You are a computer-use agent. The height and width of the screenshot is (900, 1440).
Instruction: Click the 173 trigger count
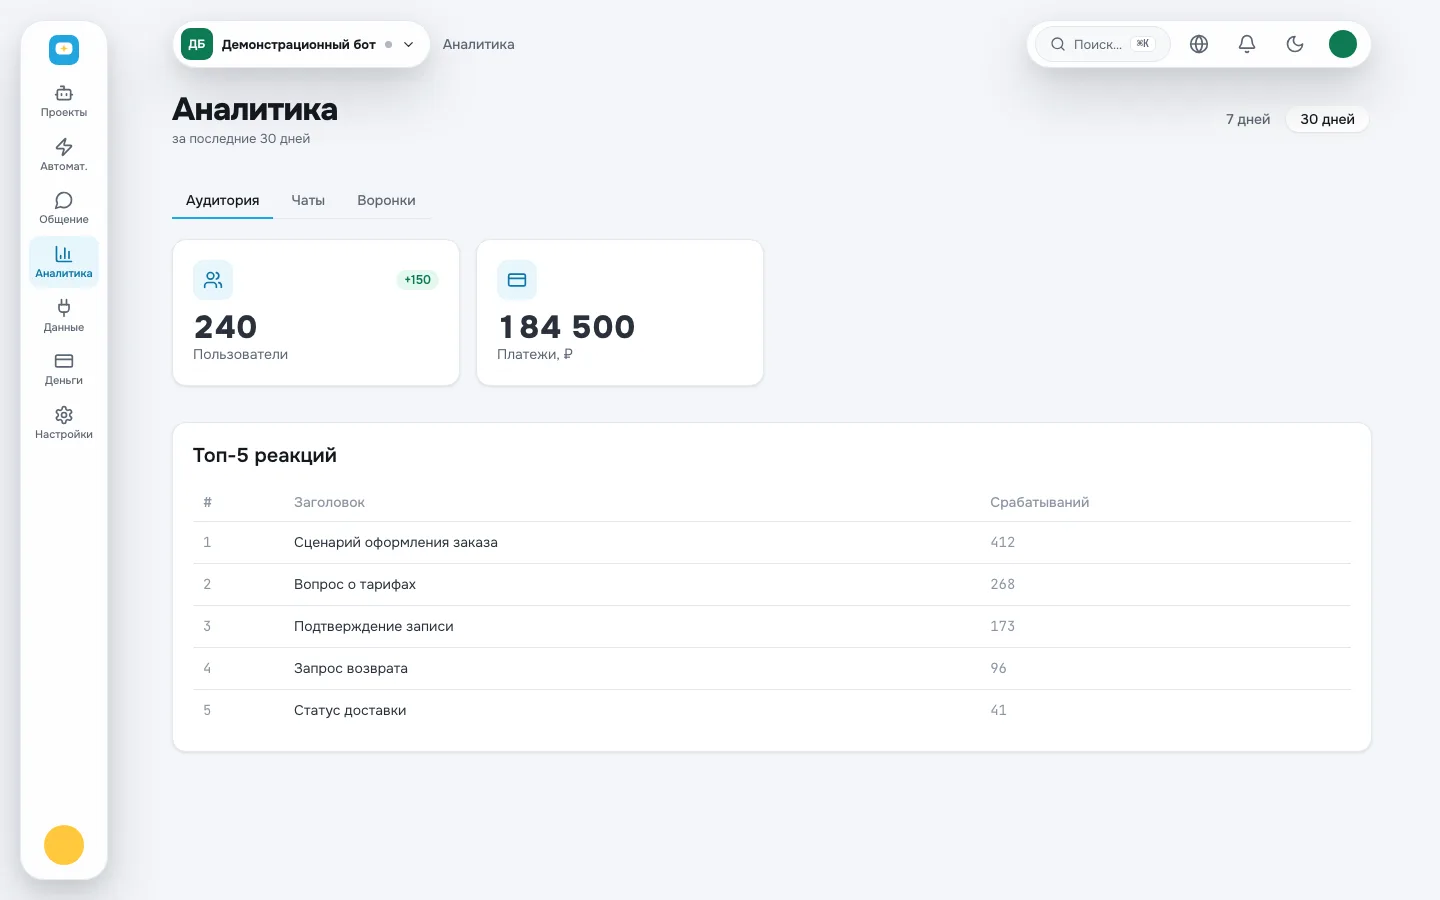coord(1002,626)
